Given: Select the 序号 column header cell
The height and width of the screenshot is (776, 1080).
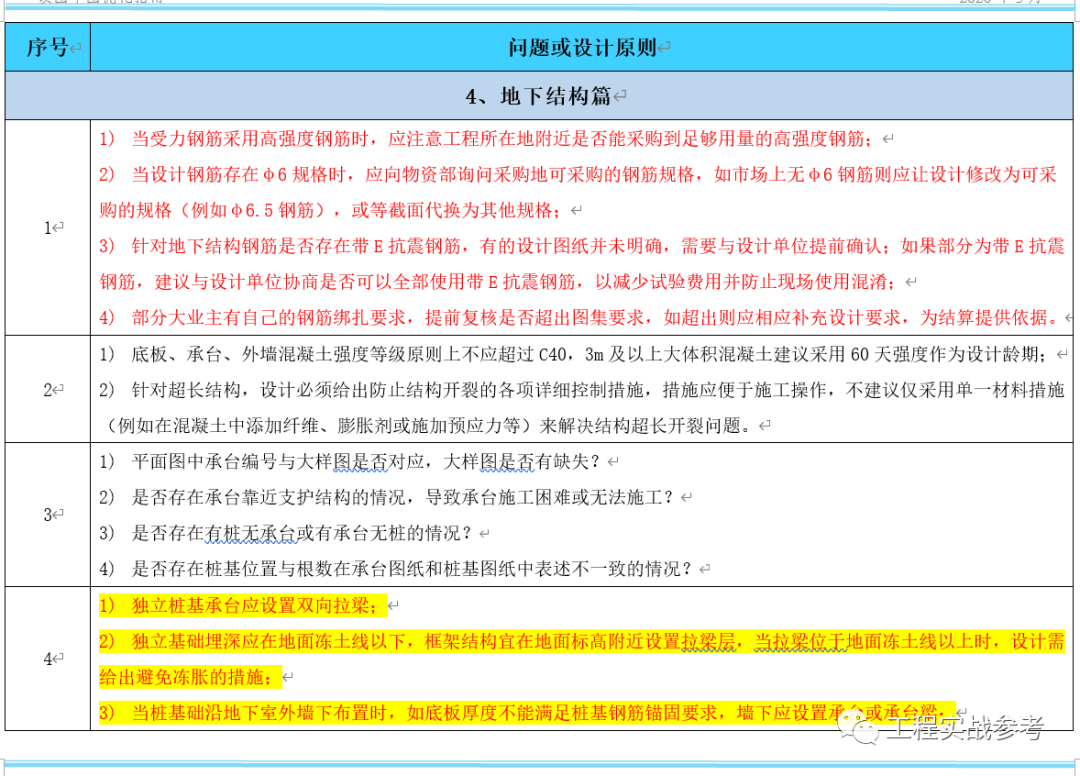Looking at the screenshot, I should point(47,47).
